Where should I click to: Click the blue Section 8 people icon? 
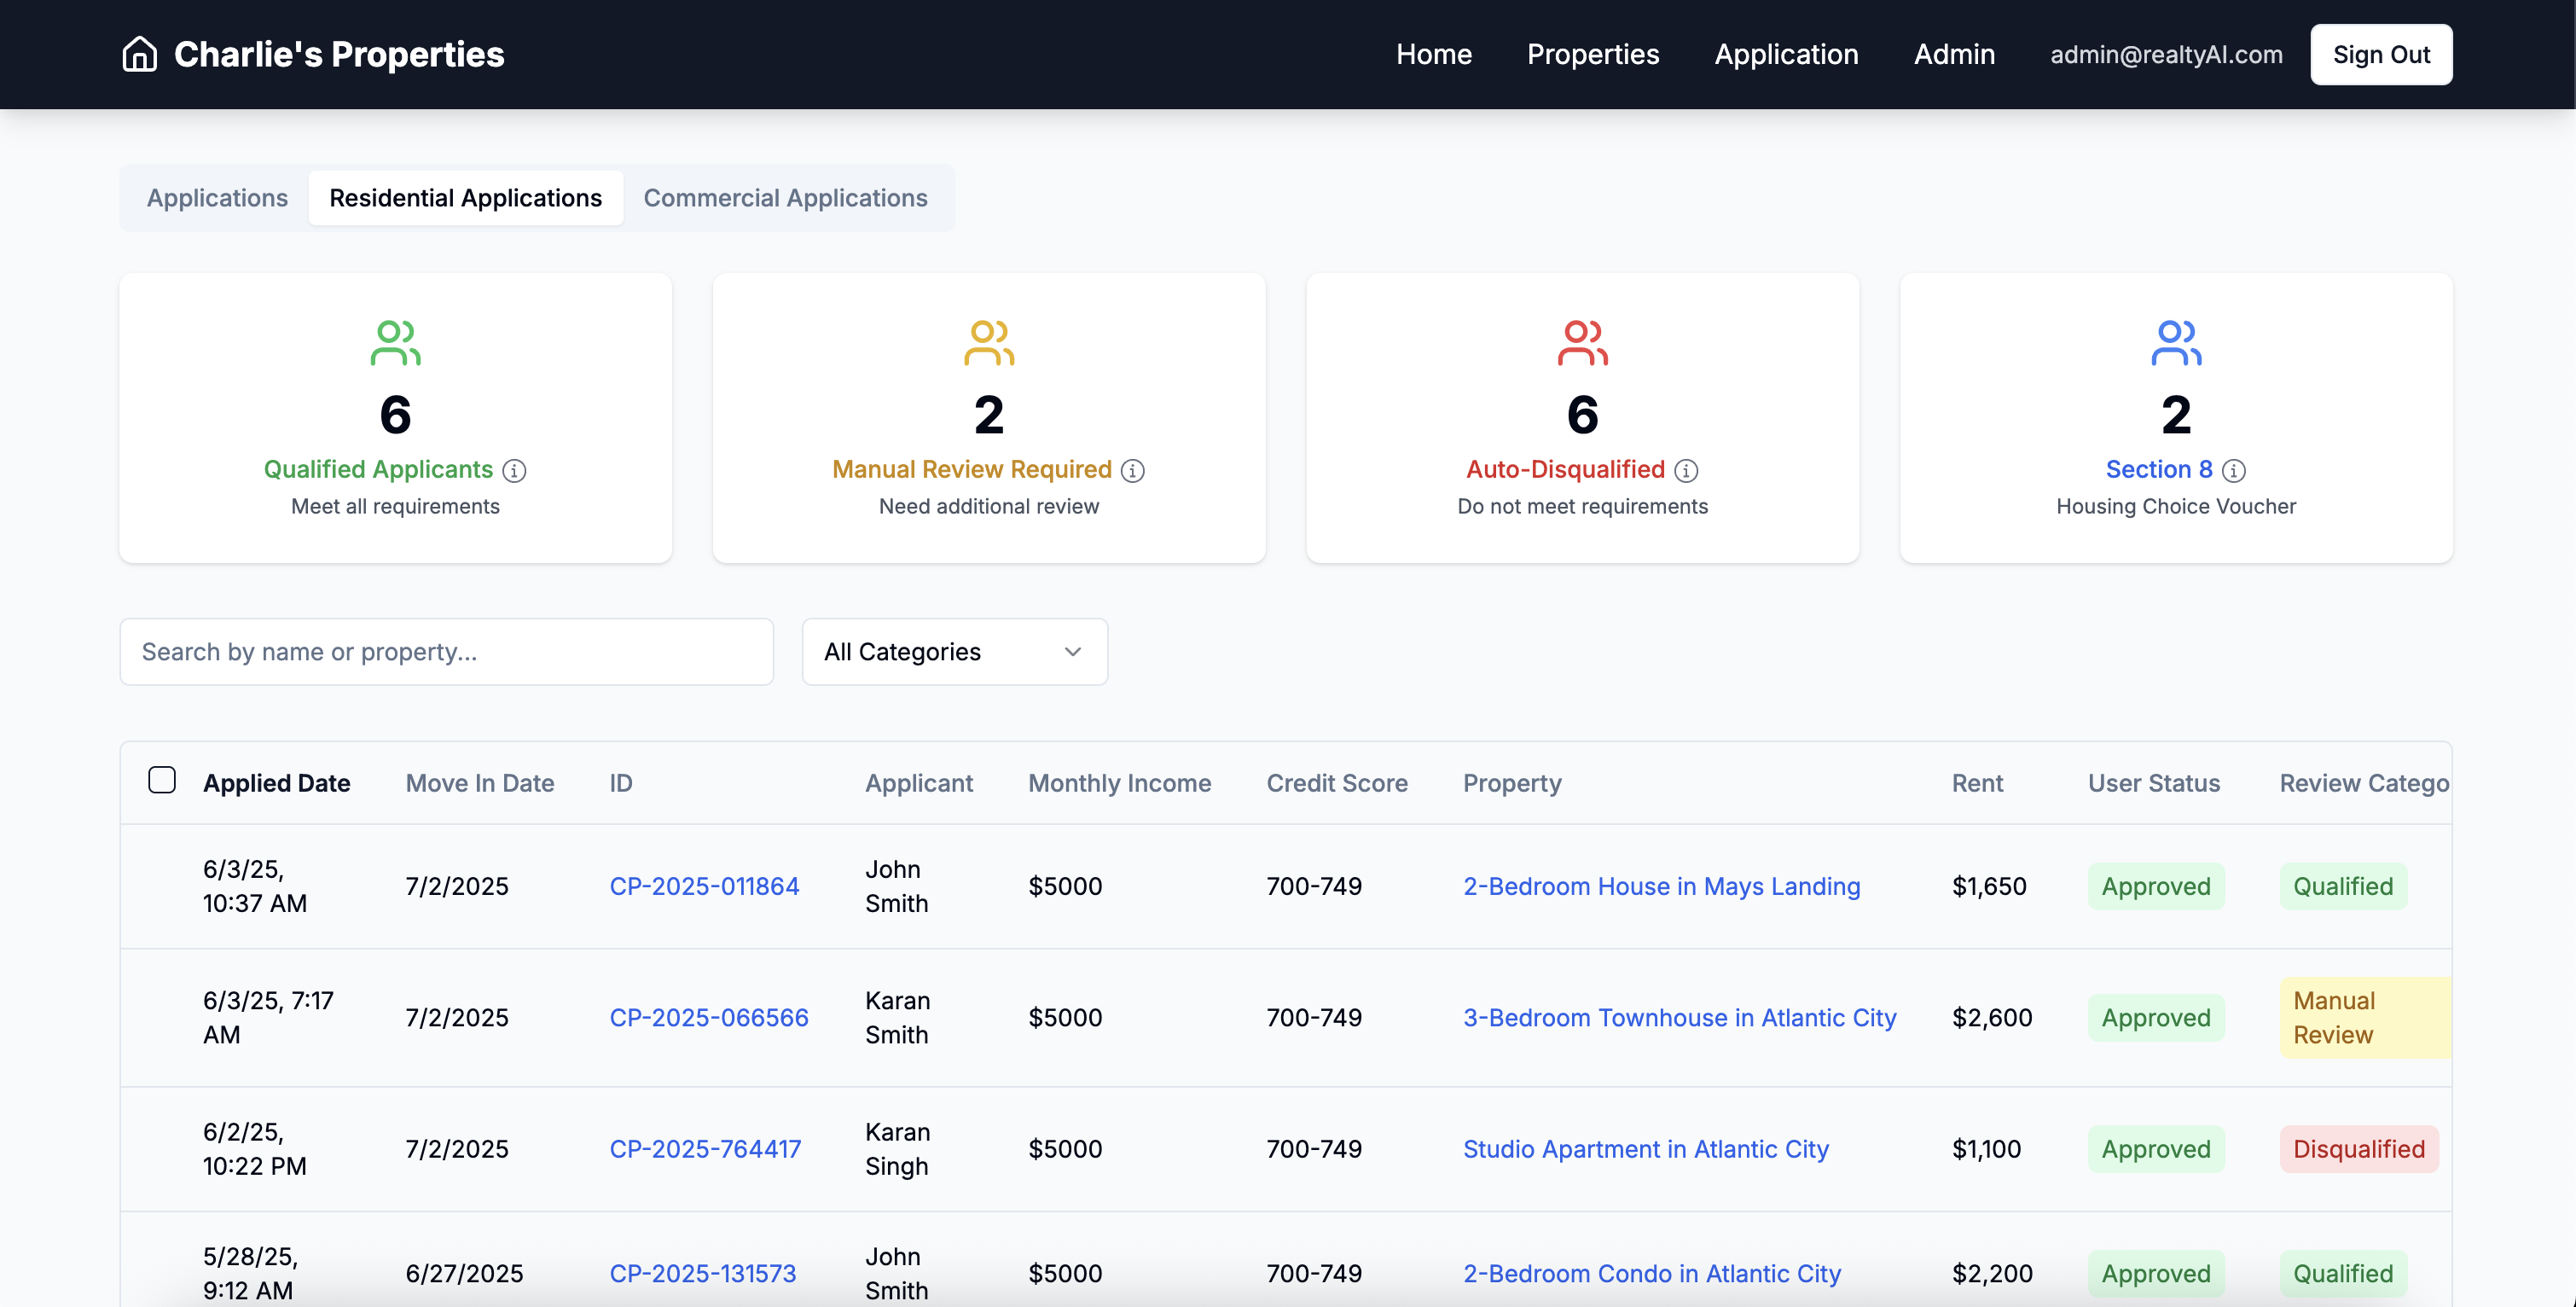[x=2176, y=343]
